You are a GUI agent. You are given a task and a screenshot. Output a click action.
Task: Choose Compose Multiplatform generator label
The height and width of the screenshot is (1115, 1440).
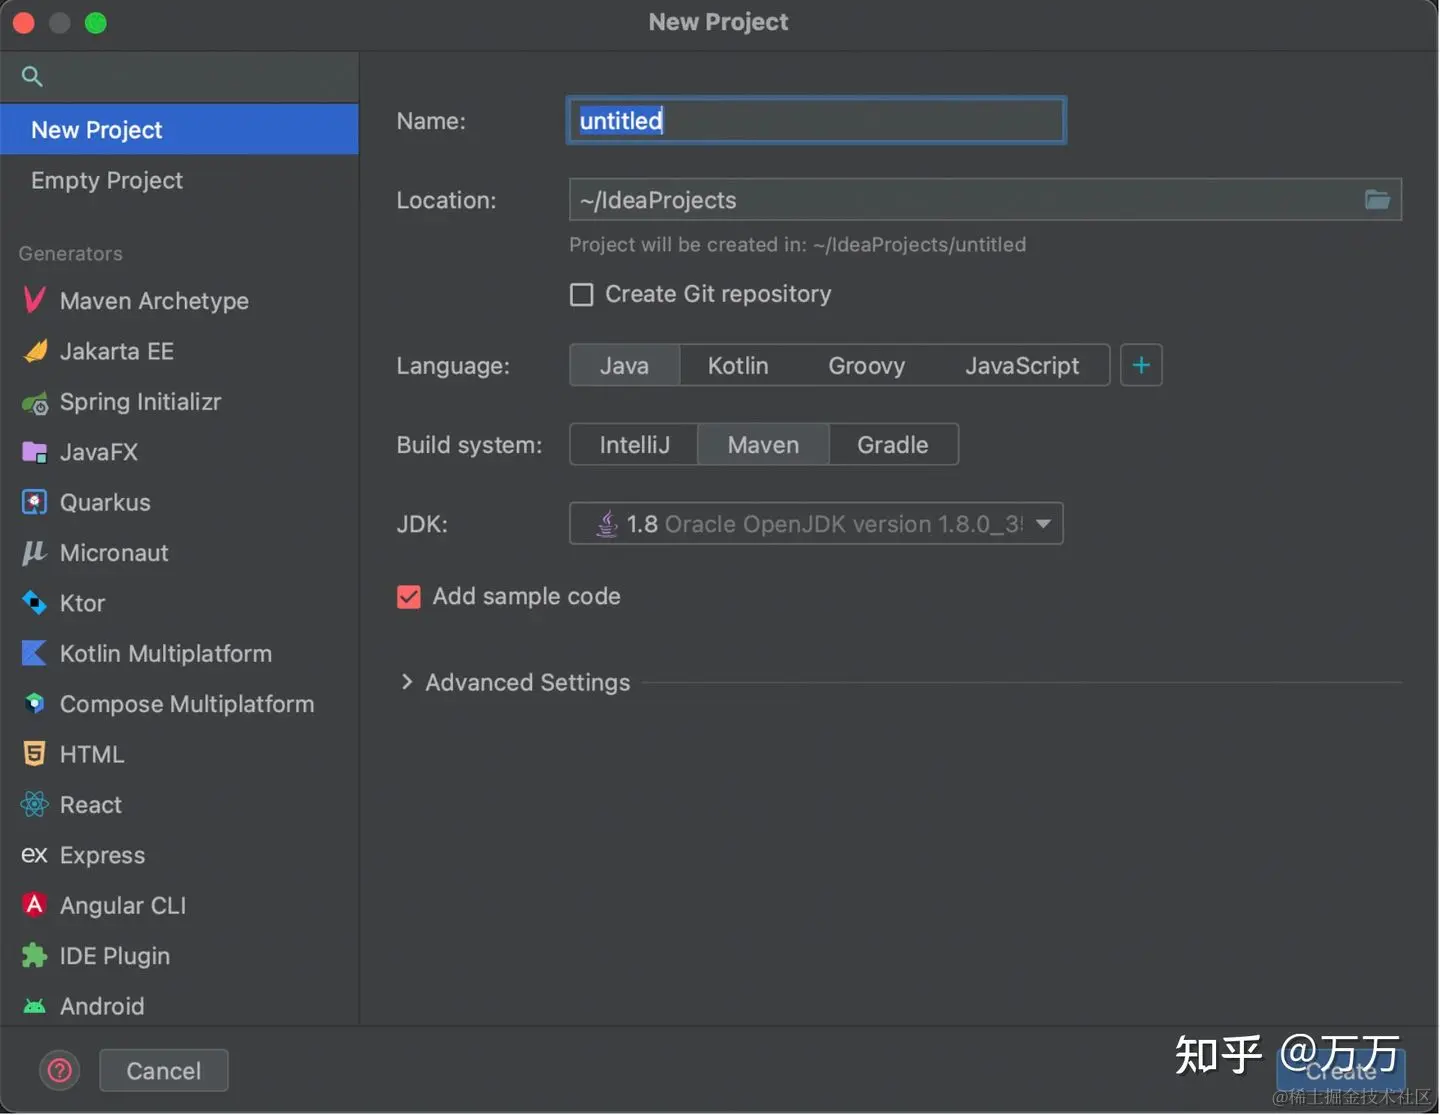coord(187,704)
